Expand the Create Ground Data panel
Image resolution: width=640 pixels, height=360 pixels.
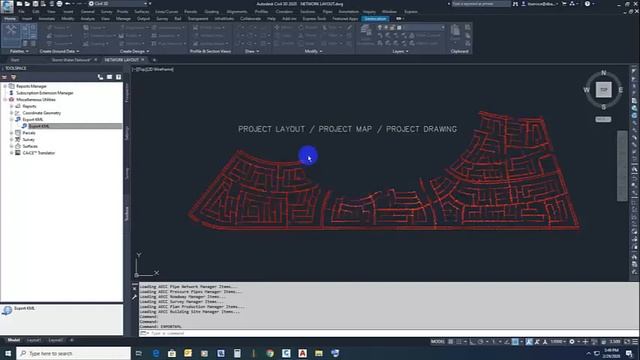tap(59, 51)
